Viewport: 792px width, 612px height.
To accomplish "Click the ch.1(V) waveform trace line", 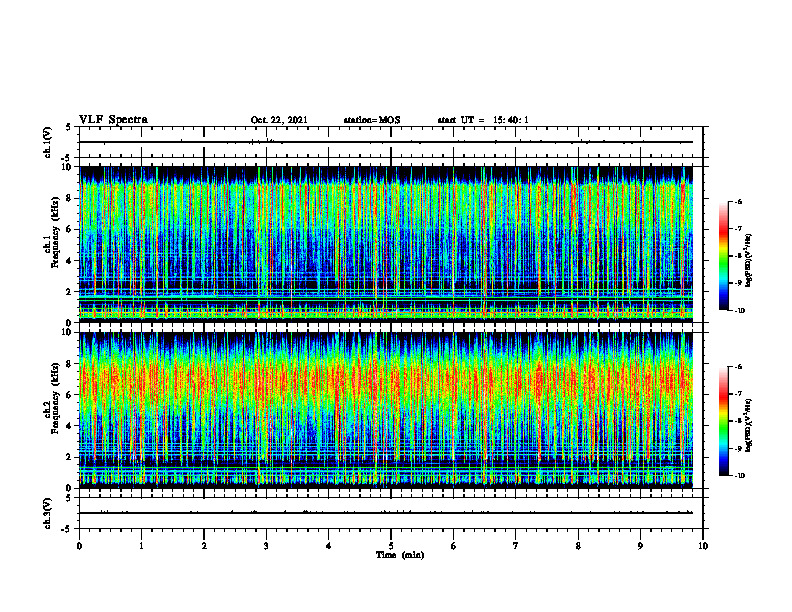I will [386, 142].
